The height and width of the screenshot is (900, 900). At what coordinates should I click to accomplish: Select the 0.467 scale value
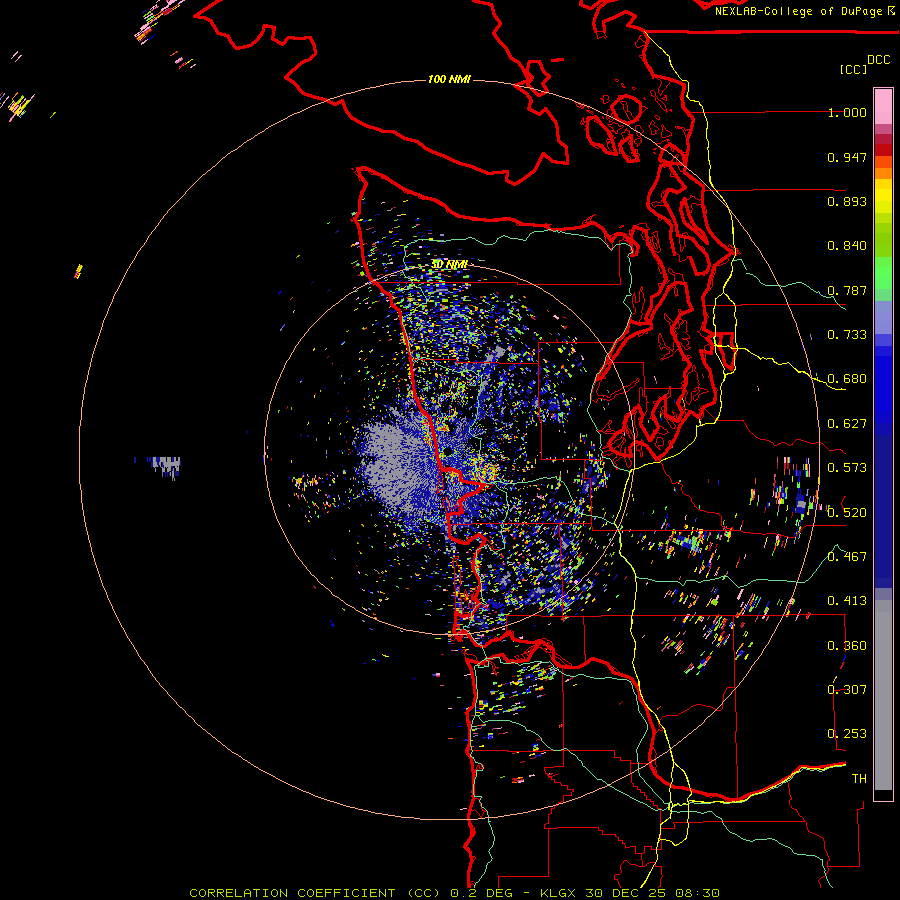coord(847,557)
